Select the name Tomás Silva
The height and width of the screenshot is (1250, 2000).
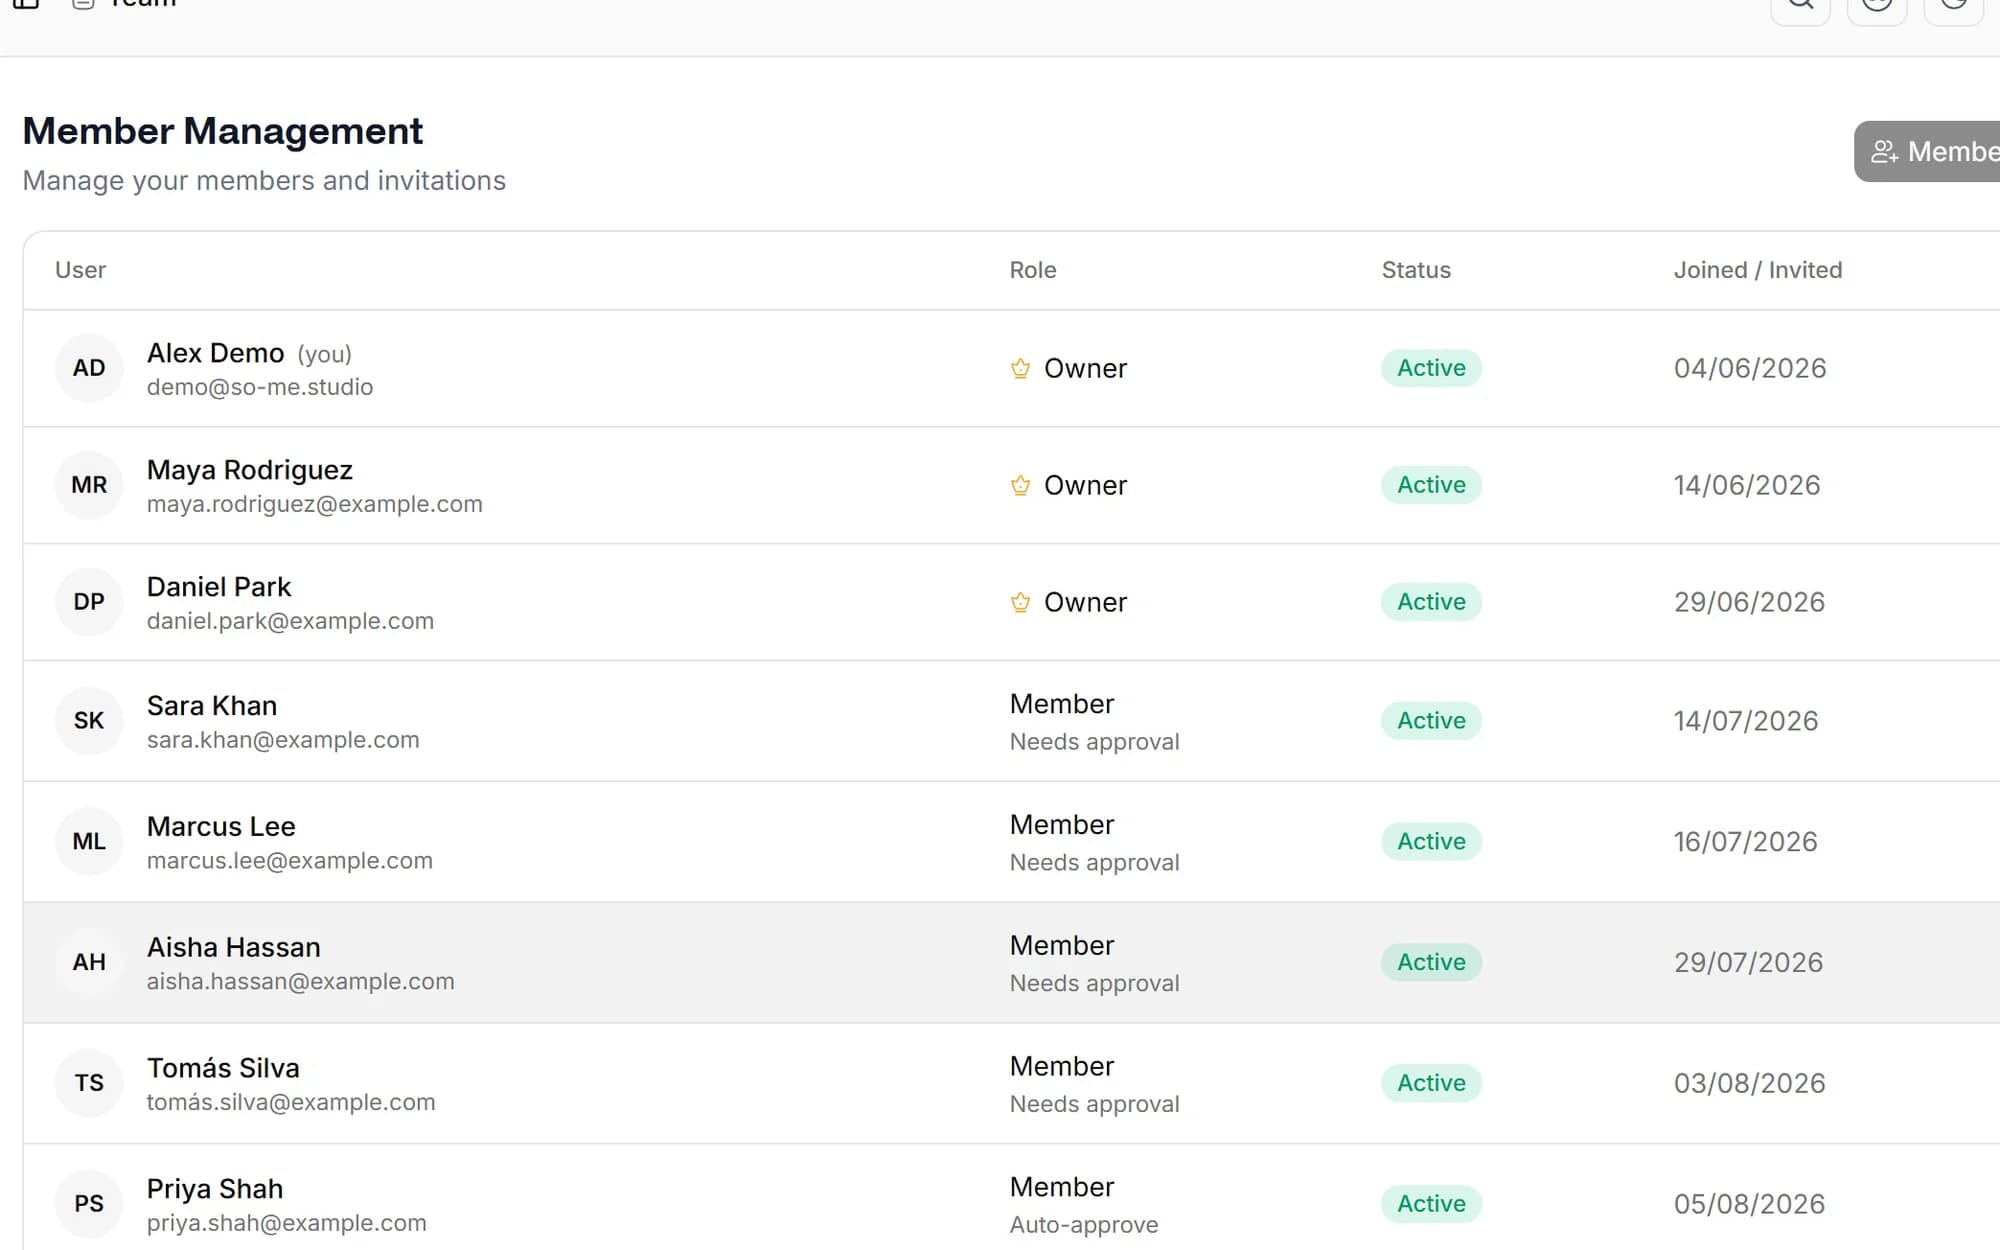[x=223, y=1068]
